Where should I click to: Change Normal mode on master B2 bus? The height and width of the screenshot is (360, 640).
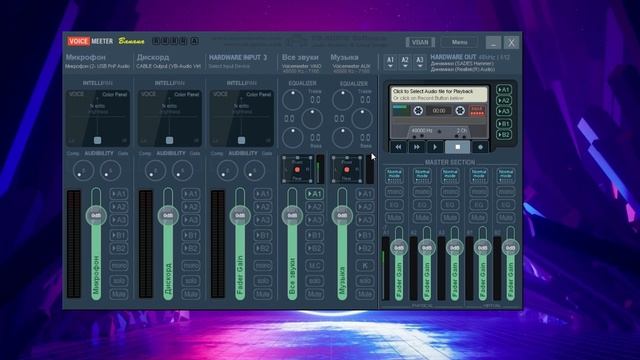pos(506,176)
